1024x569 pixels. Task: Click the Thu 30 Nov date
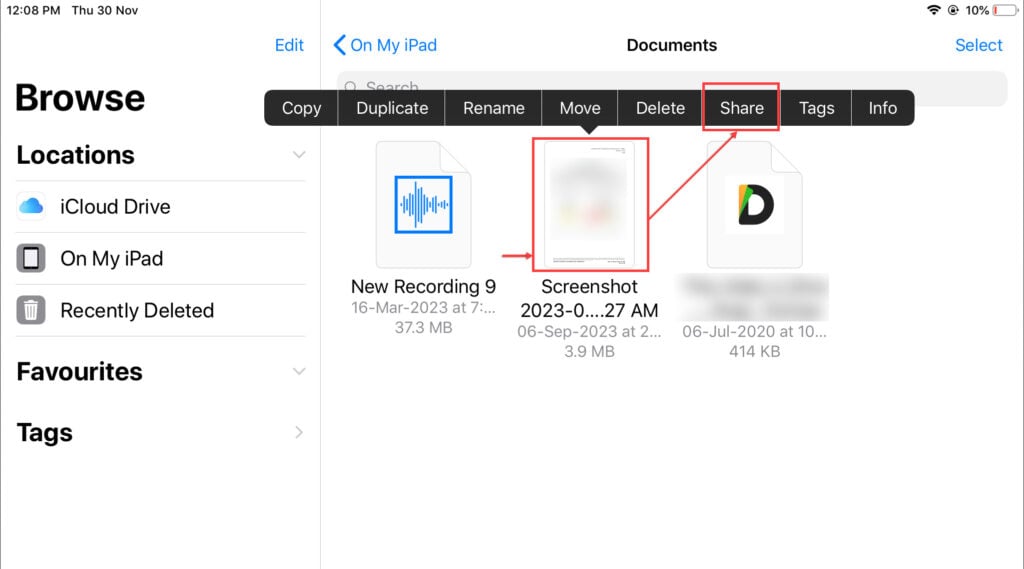pos(104,10)
